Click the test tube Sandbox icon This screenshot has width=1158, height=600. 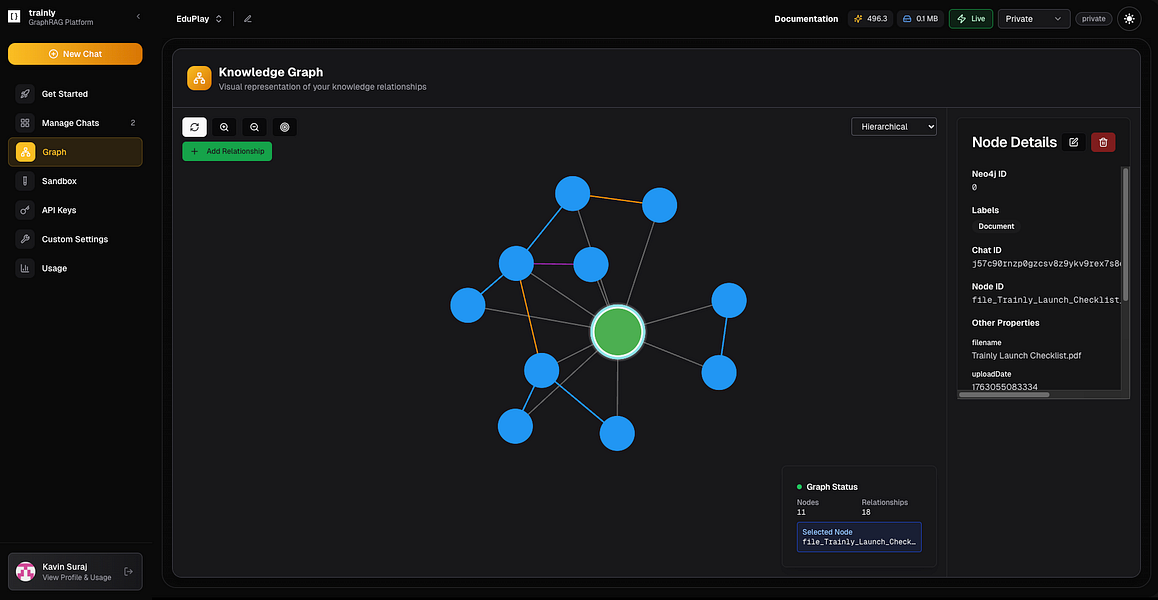[25, 181]
